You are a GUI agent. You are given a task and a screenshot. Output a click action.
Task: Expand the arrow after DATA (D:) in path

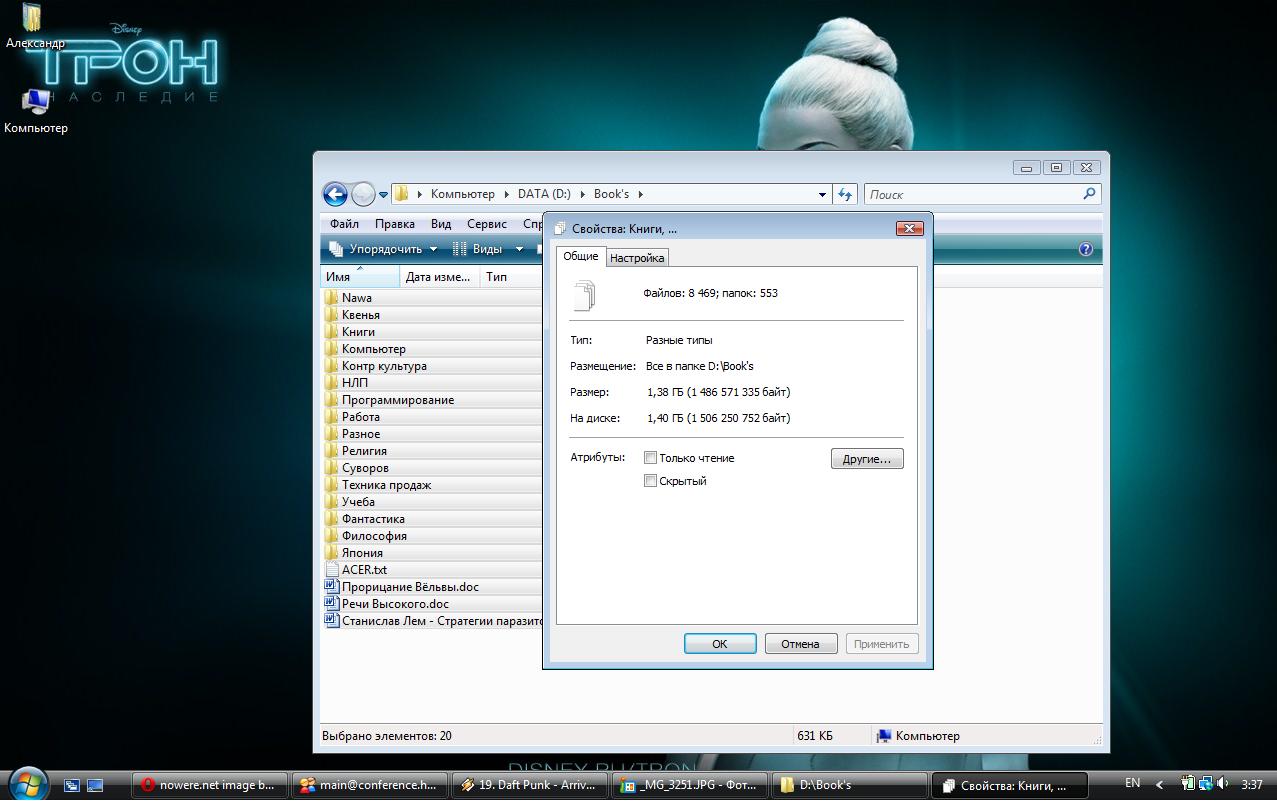coord(582,195)
